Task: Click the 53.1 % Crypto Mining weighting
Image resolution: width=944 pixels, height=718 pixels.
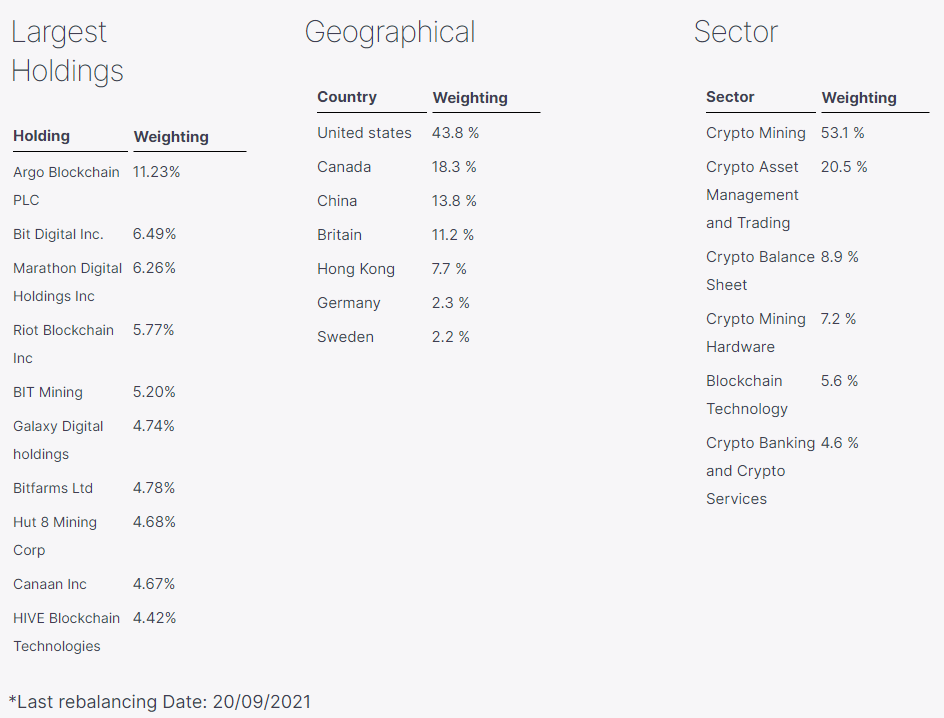Action: (843, 133)
